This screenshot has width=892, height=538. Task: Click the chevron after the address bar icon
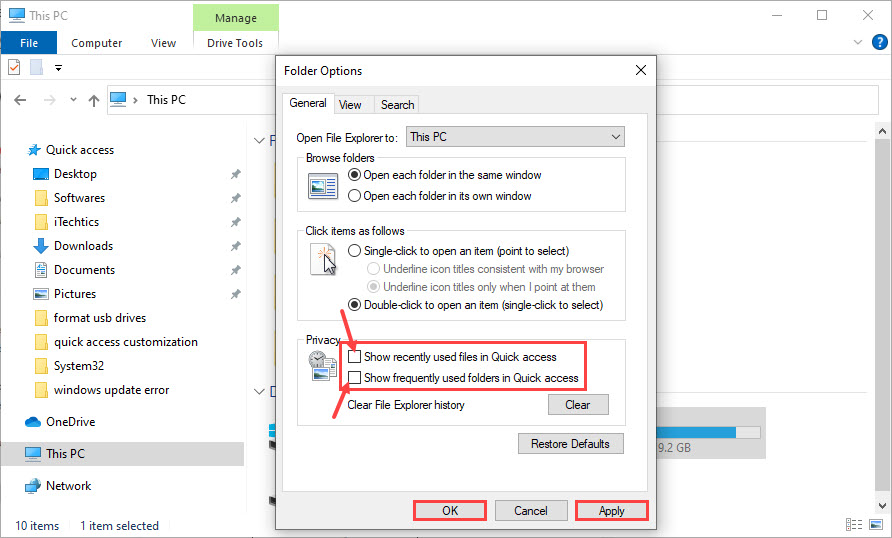click(135, 100)
